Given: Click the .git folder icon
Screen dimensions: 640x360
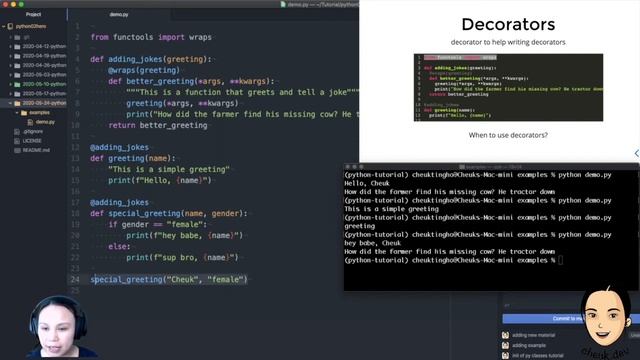Looking at the screenshot, I should (x=17, y=37).
